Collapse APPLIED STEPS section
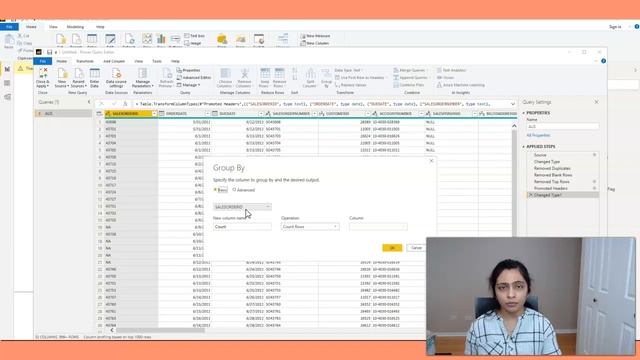This screenshot has width=640, height=360. pos(524,147)
